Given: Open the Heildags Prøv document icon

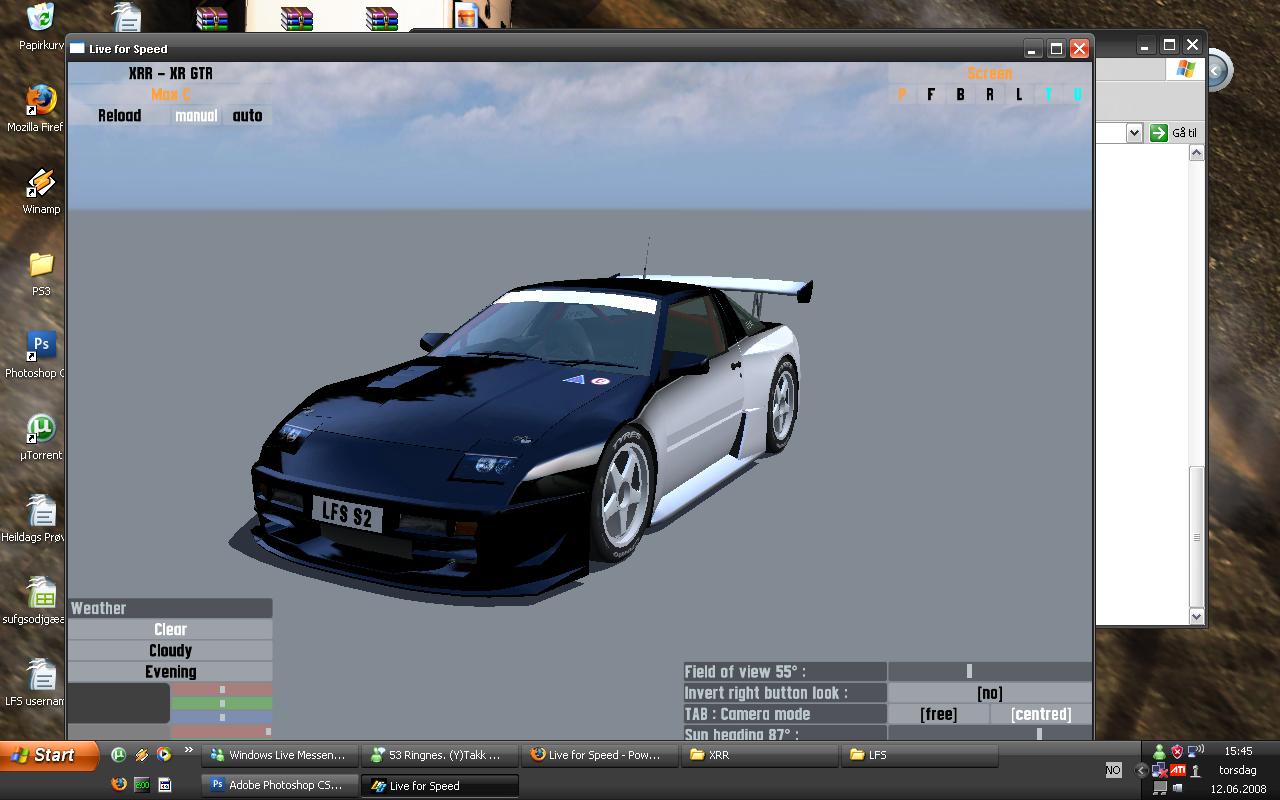Looking at the screenshot, I should point(40,518).
